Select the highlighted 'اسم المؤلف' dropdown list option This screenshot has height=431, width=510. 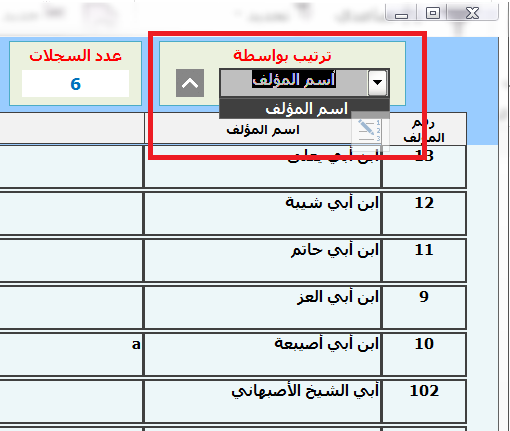point(304,109)
